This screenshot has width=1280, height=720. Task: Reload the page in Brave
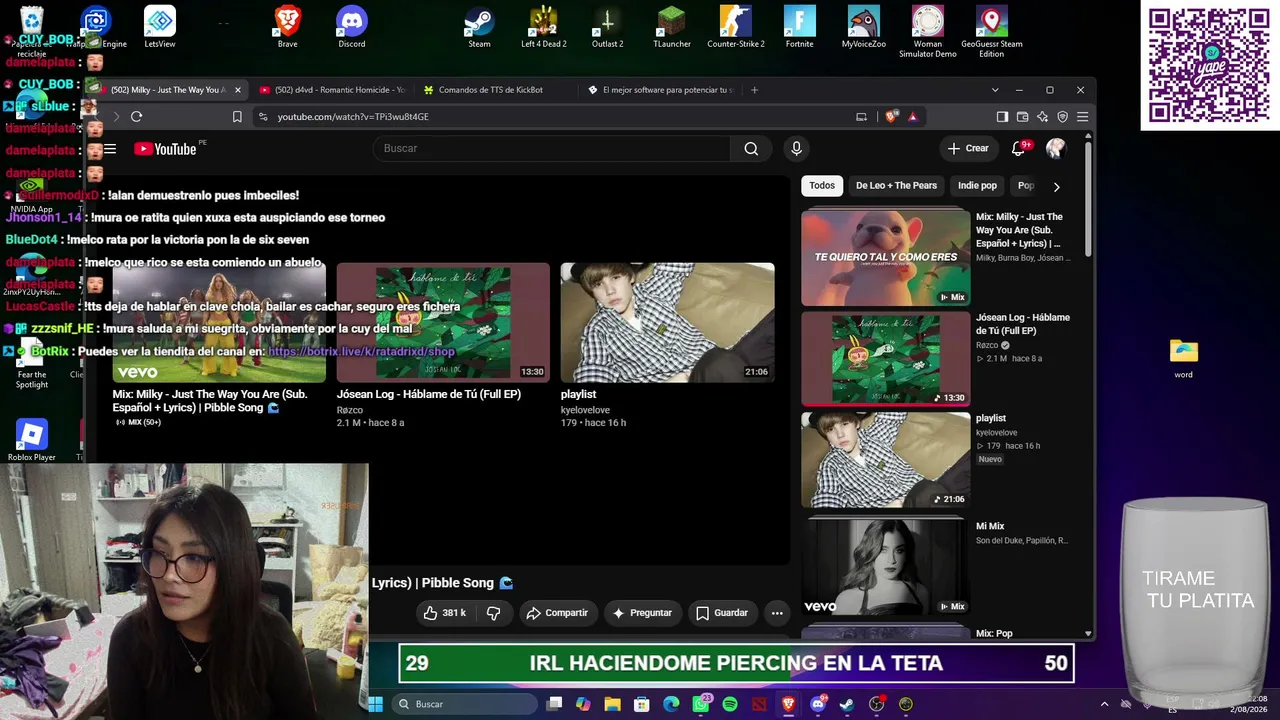click(136, 117)
